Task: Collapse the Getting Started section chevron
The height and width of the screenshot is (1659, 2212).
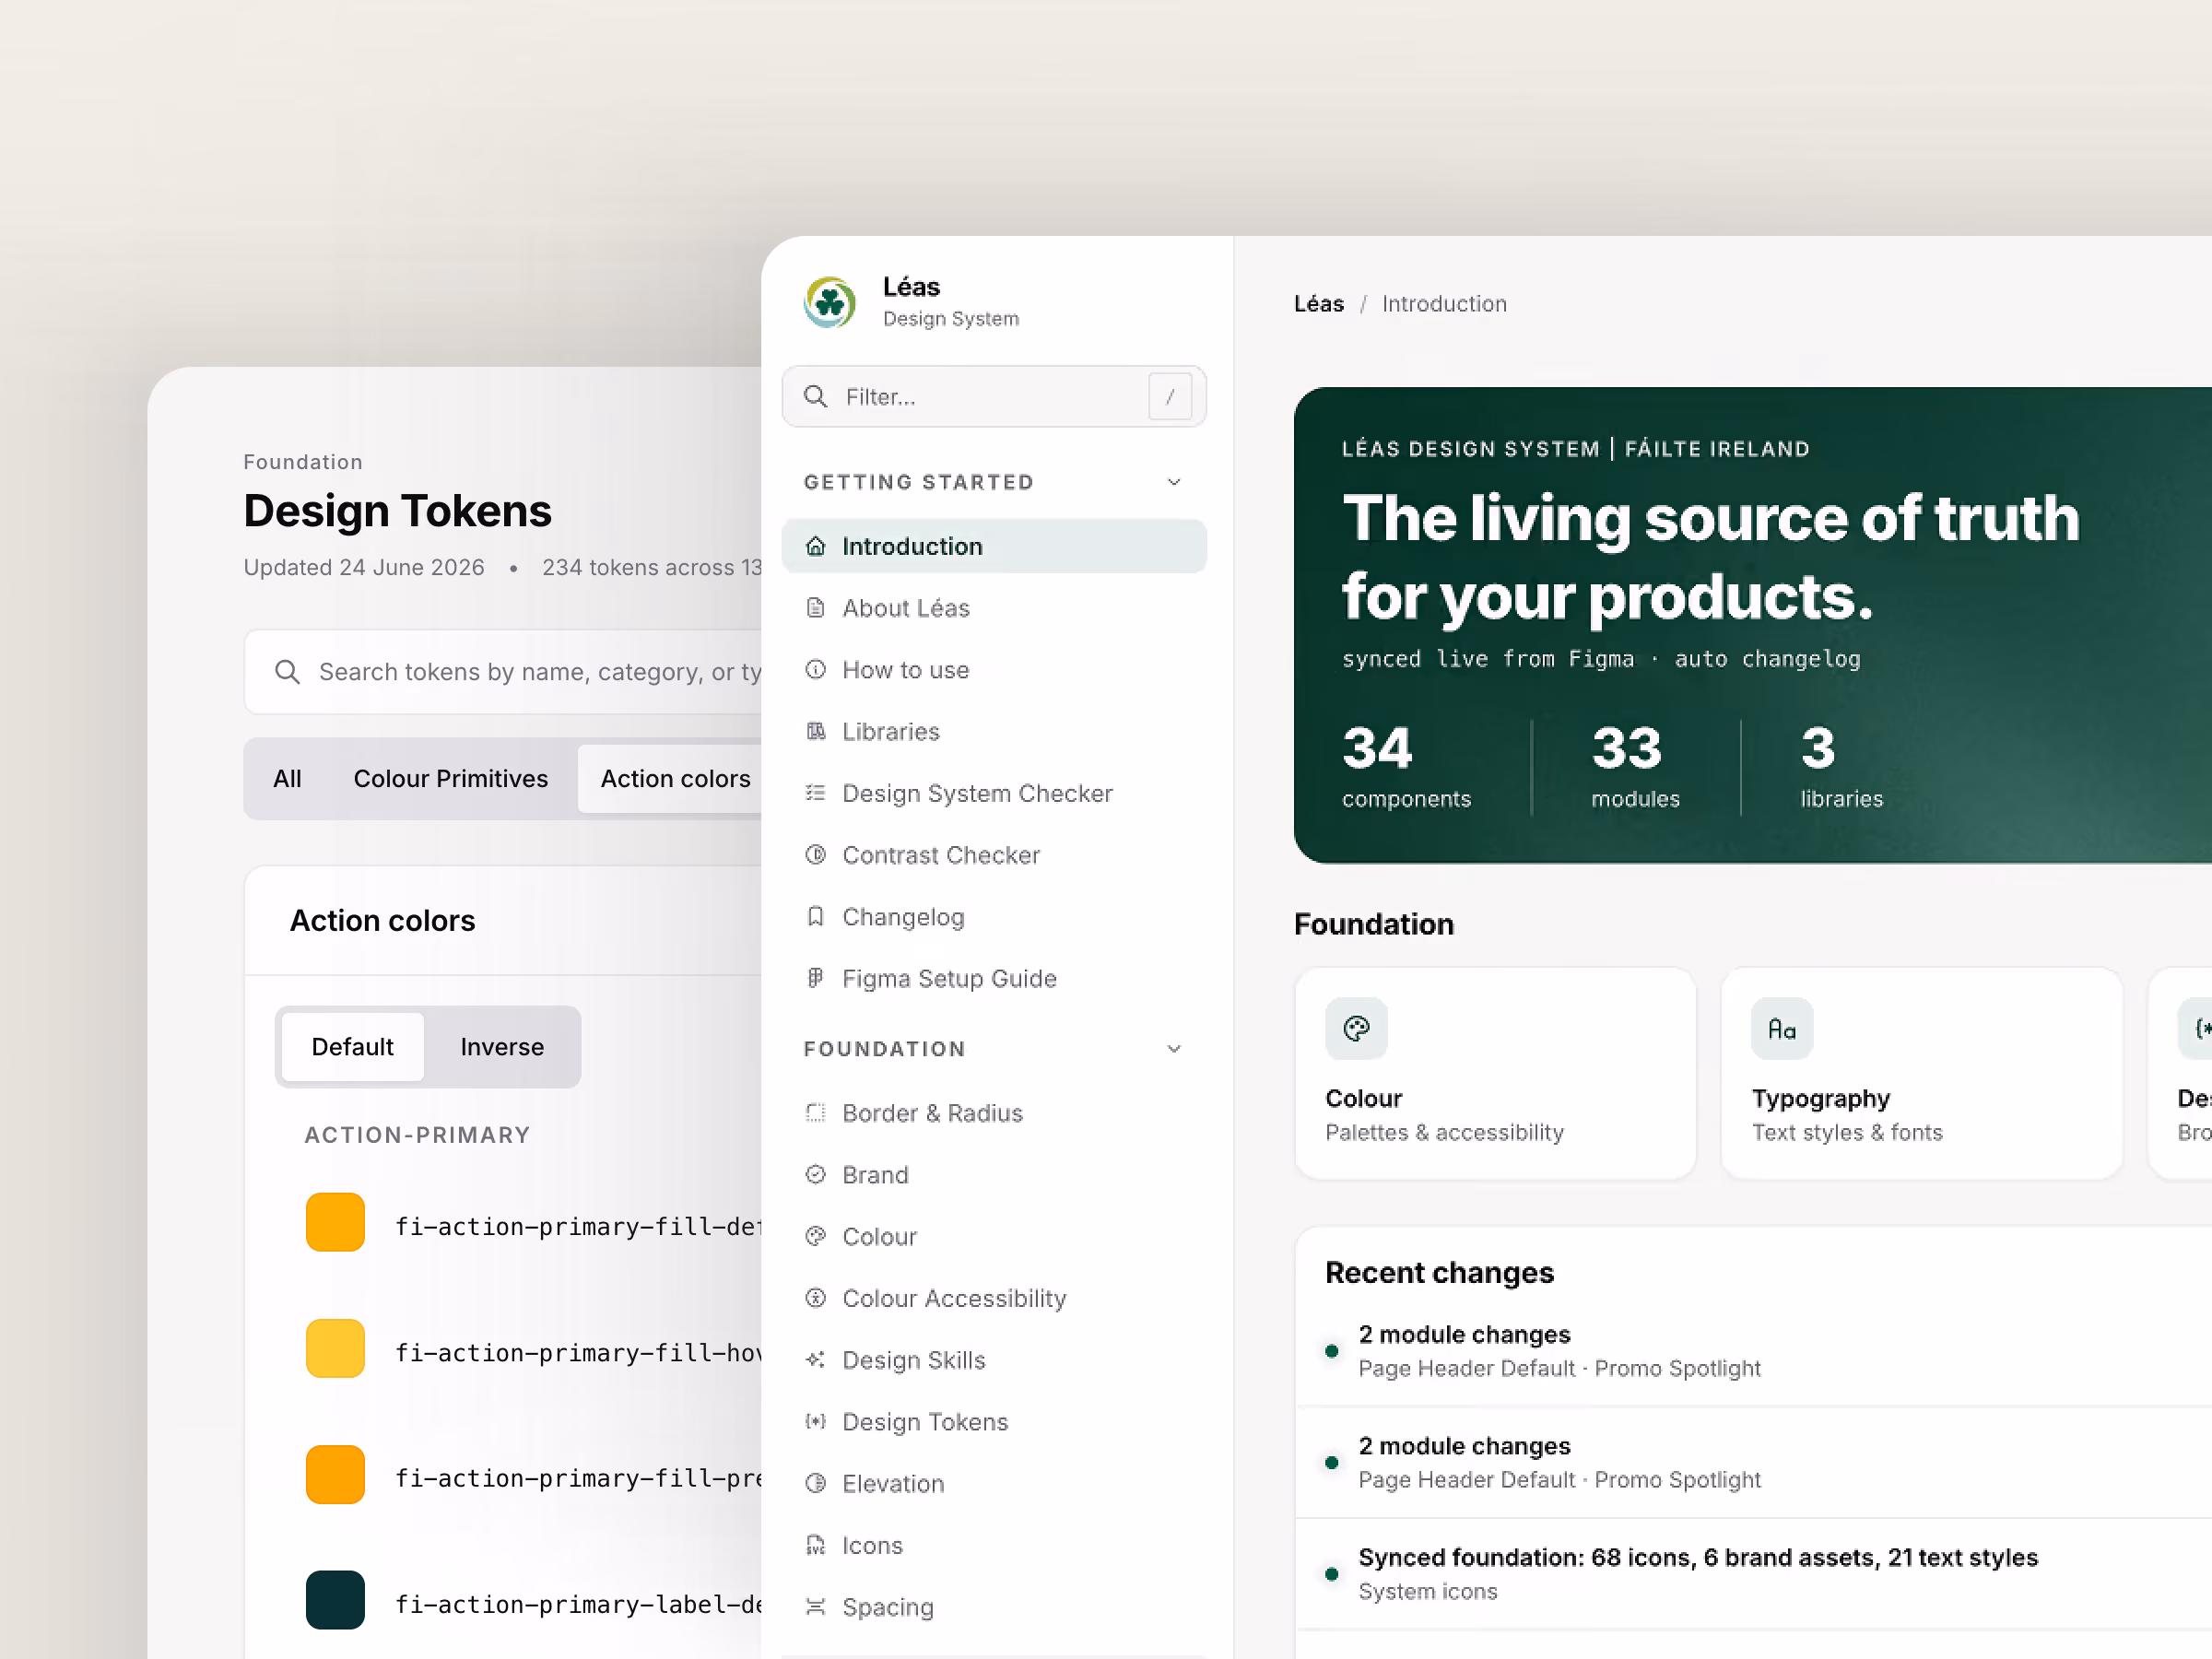Action: point(1174,482)
